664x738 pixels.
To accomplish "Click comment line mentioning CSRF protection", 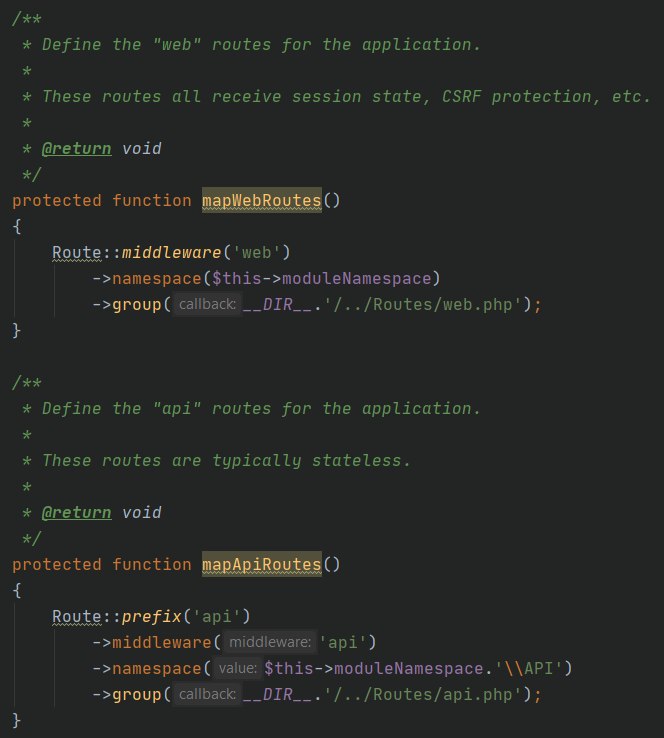I will tap(346, 96).
